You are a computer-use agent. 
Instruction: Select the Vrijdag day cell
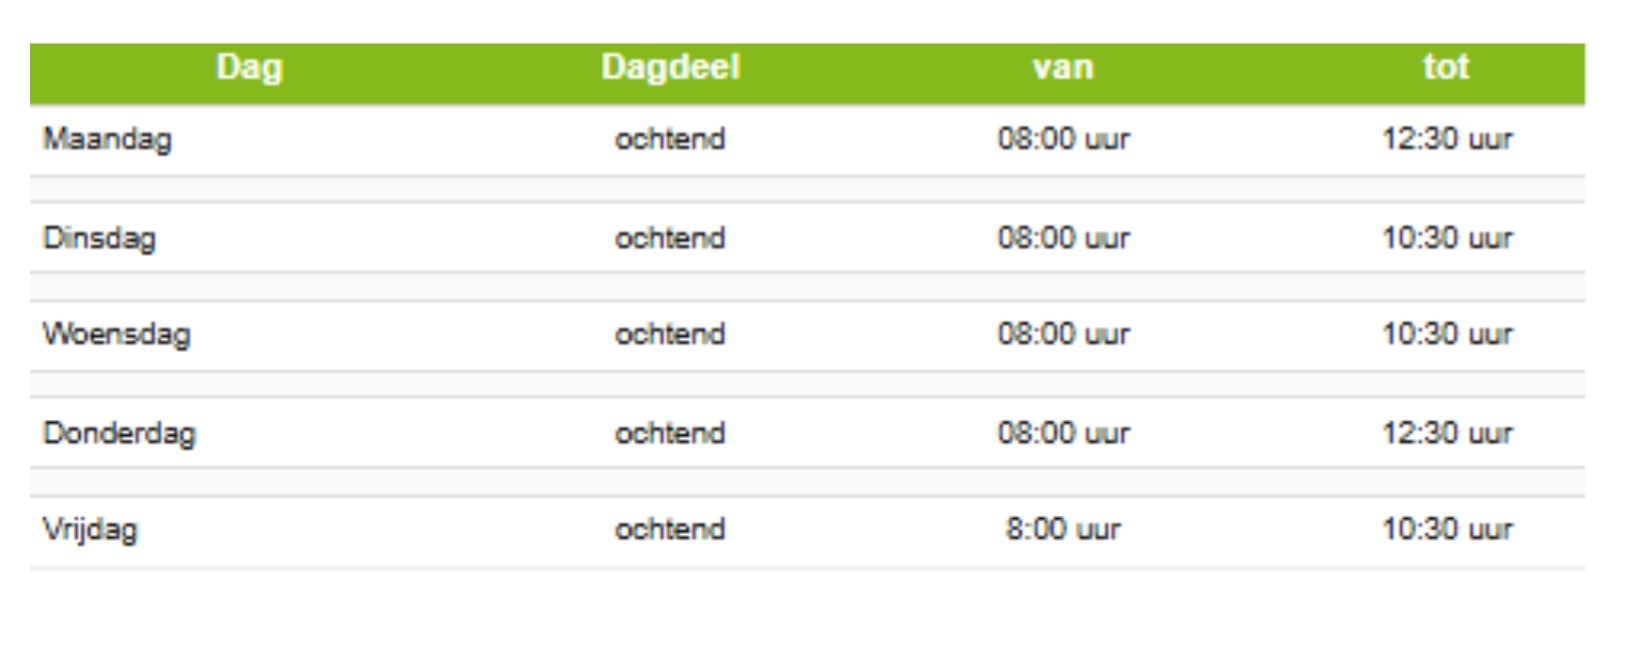90,529
